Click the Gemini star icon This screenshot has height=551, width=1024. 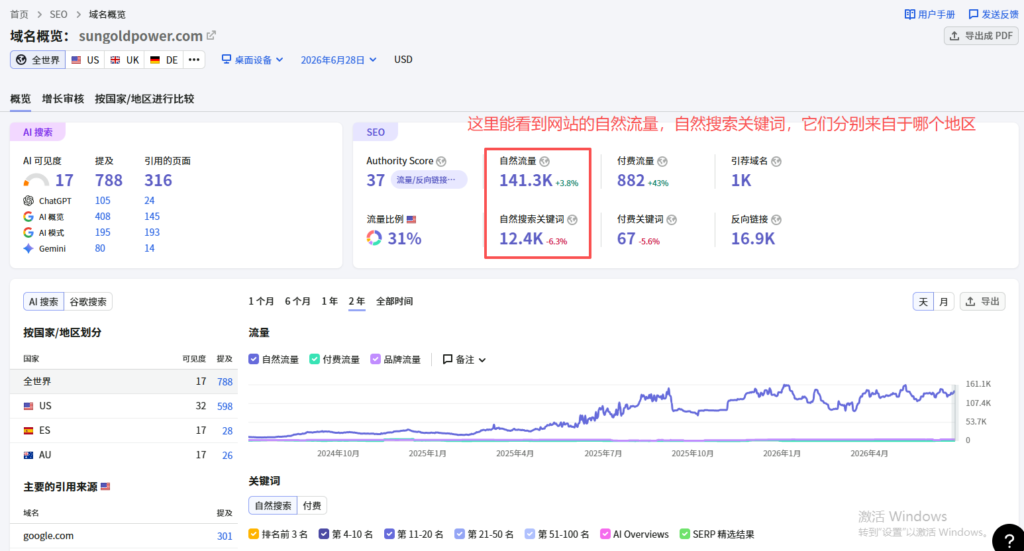(28, 248)
